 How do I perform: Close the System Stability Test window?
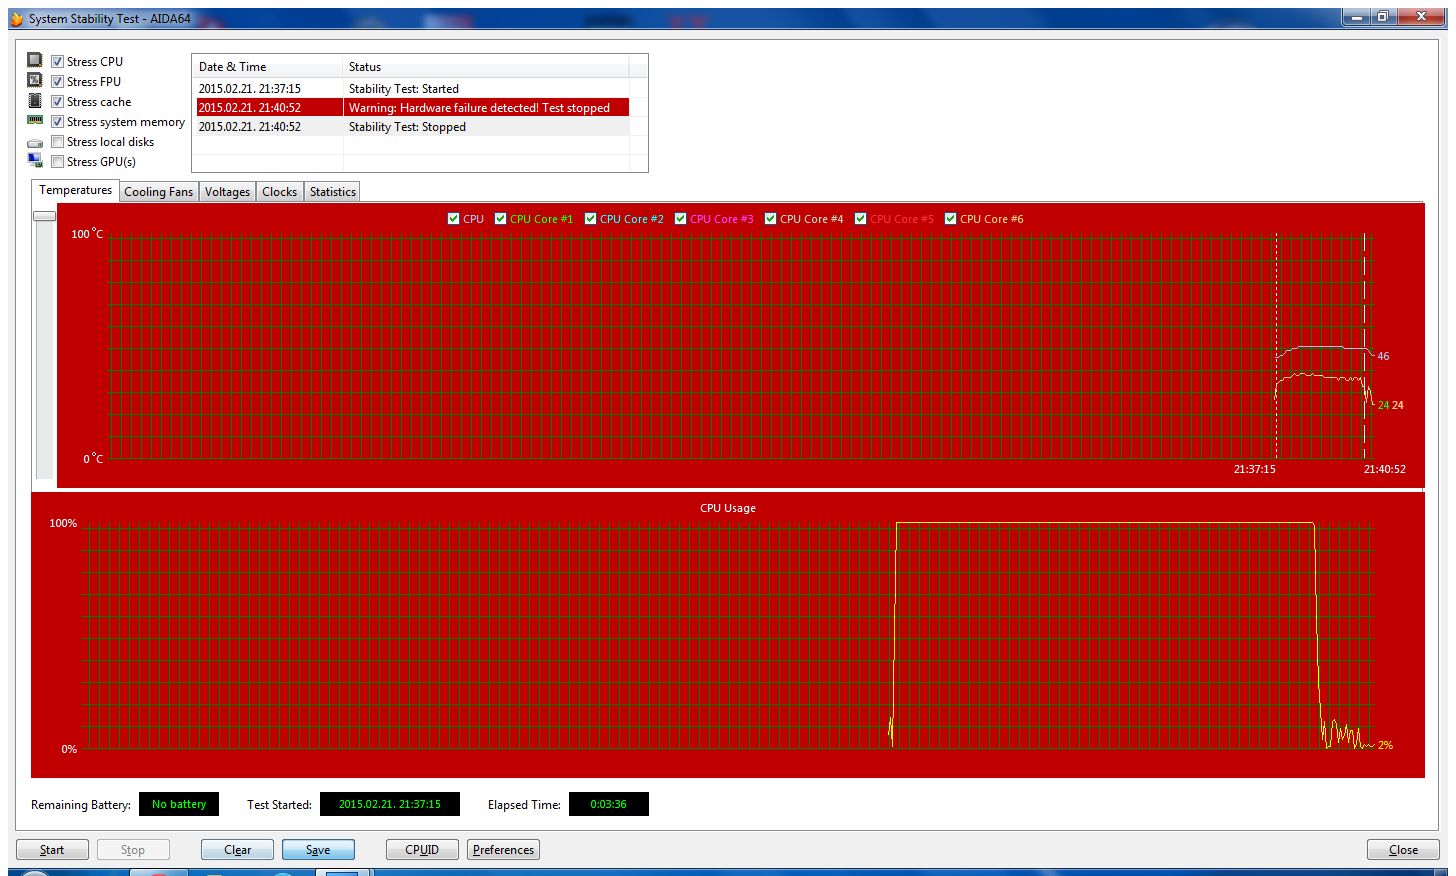pyautogui.click(x=1404, y=850)
